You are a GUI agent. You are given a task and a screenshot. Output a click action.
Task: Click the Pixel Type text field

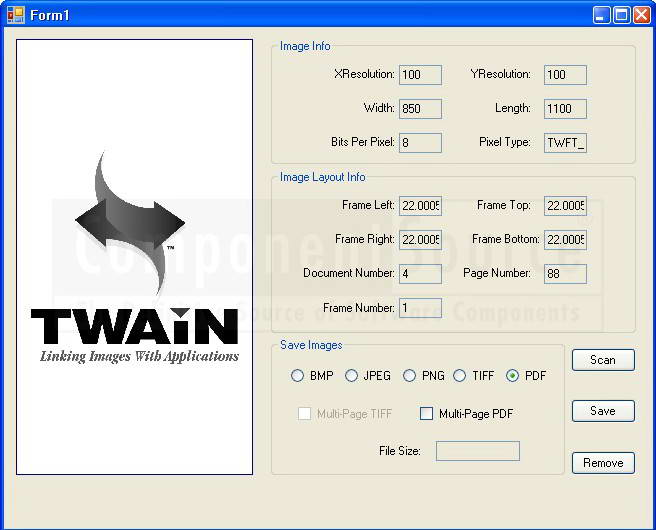(565, 143)
